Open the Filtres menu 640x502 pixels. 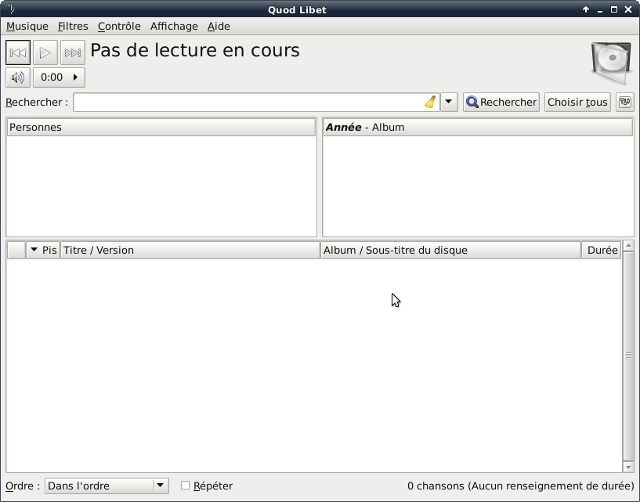[73, 26]
